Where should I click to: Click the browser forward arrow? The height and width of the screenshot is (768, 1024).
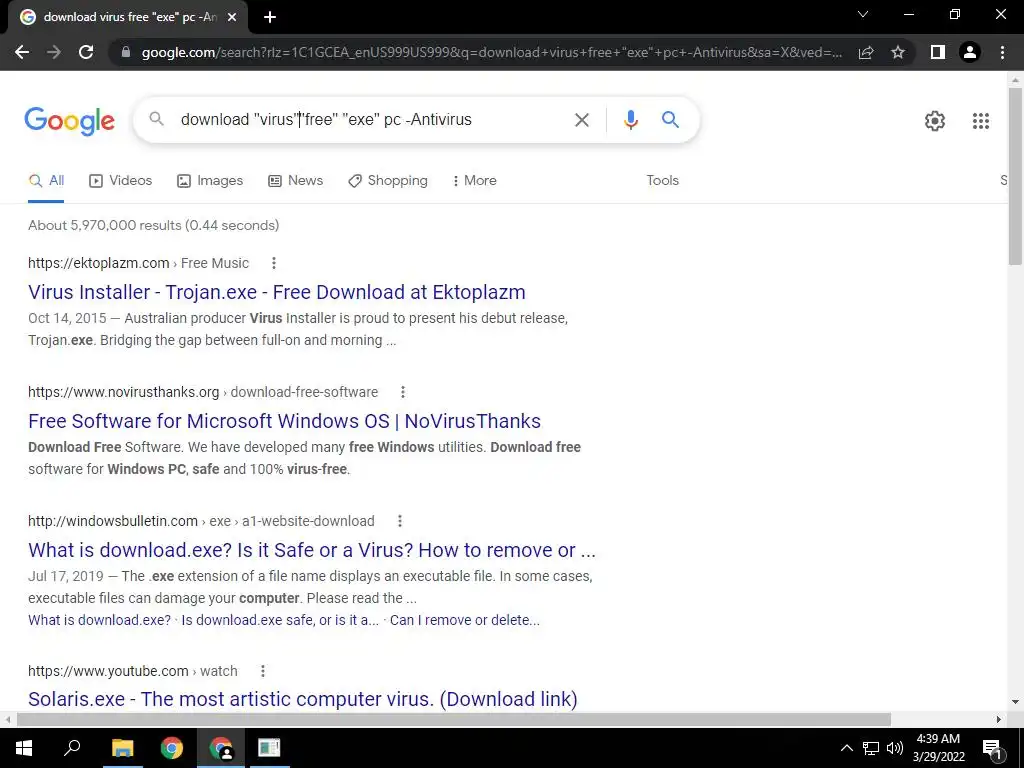click(54, 52)
